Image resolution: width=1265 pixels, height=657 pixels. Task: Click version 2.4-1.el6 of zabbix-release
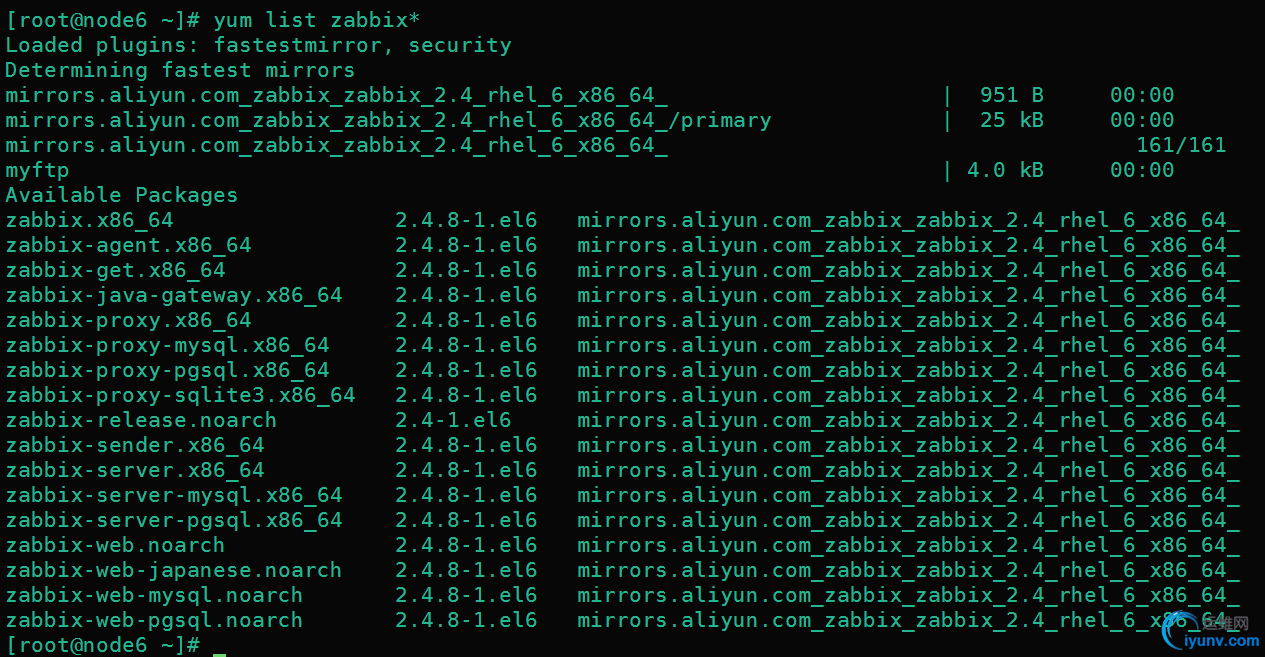453,420
